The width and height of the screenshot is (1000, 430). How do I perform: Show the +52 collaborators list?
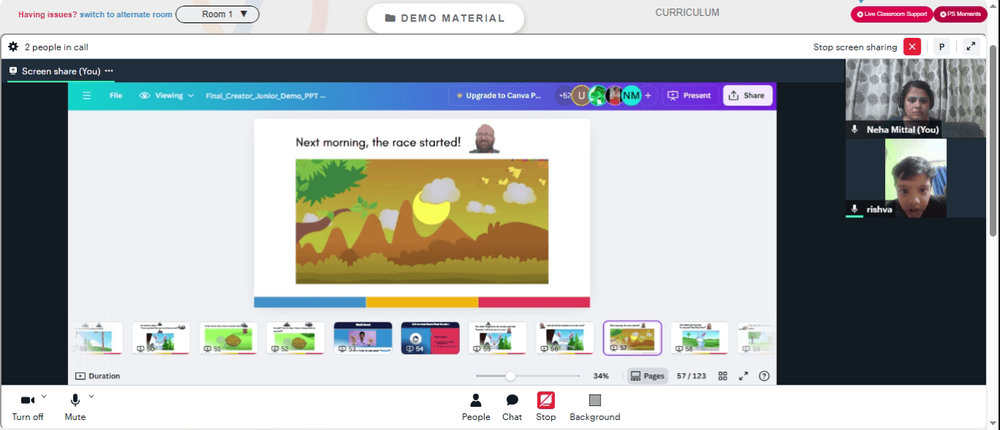pos(564,96)
